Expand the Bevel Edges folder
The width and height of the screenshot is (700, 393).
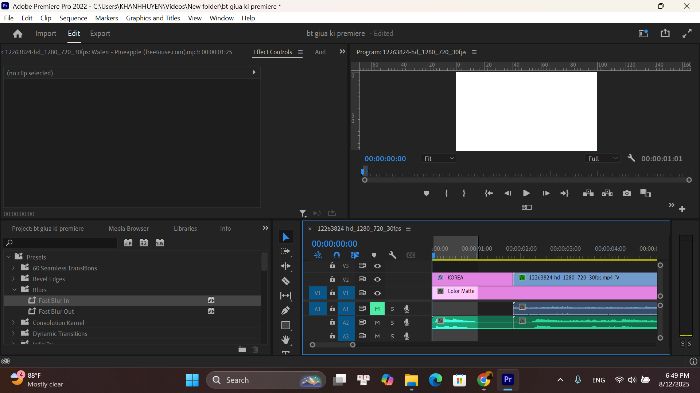[13, 279]
